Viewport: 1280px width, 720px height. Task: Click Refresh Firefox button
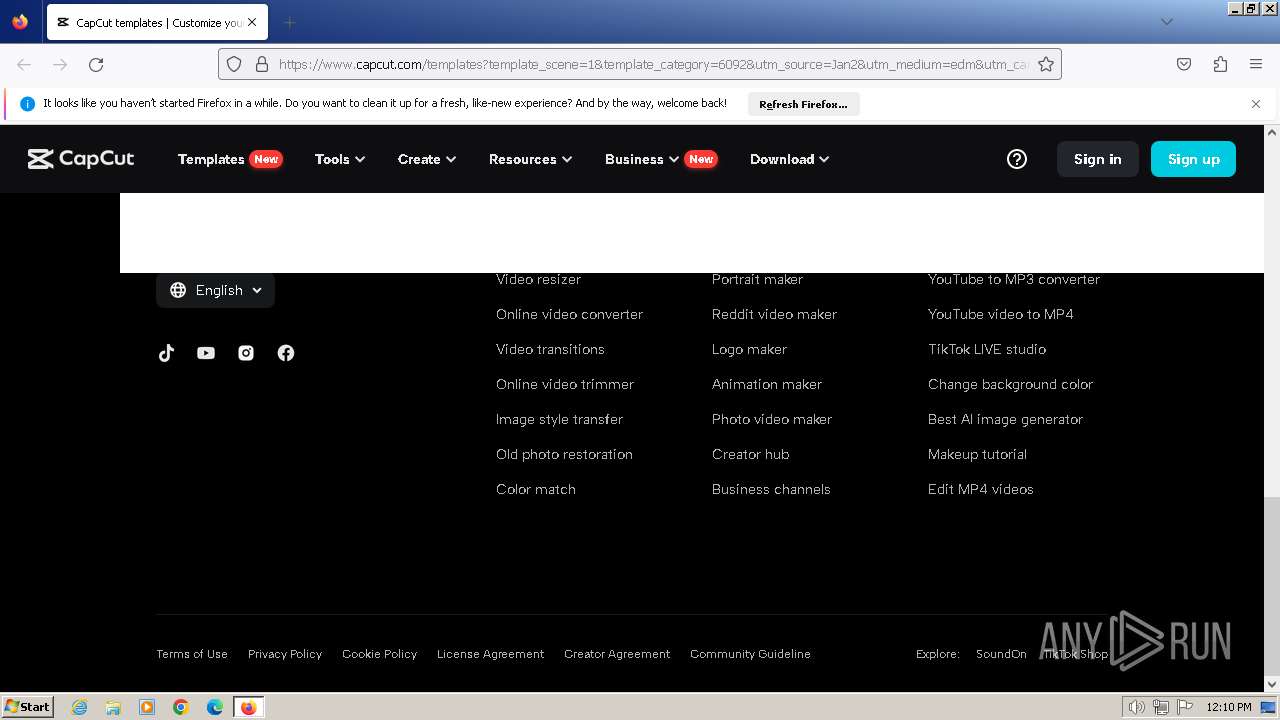pyautogui.click(x=803, y=104)
